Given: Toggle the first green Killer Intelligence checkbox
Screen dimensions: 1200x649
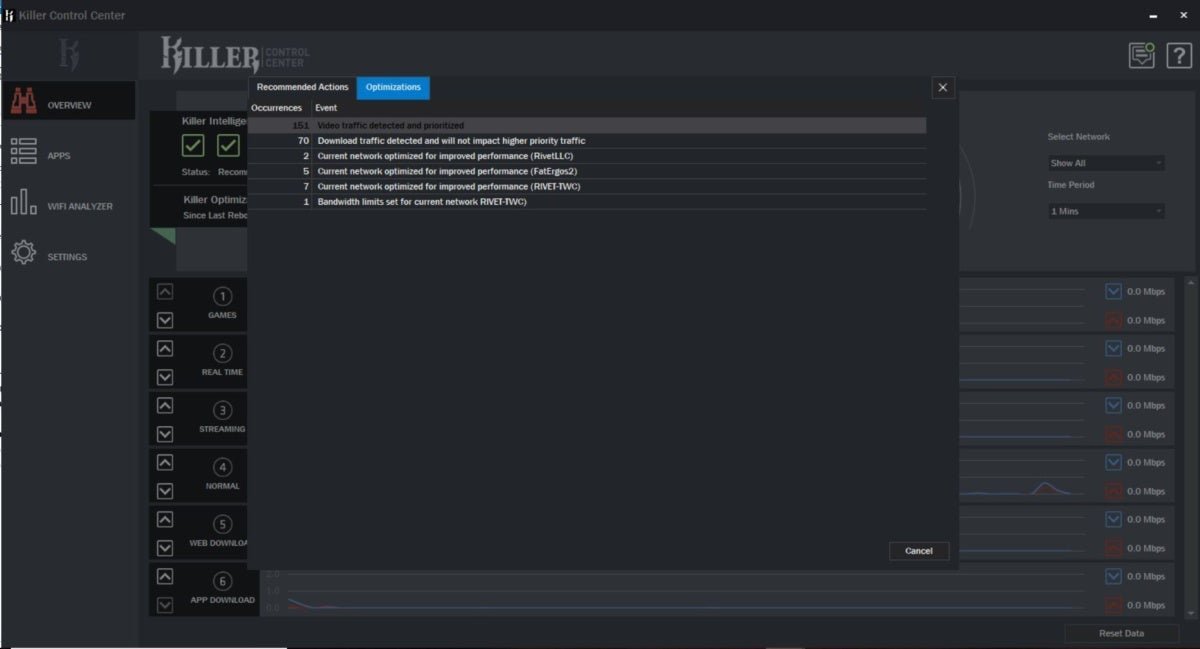Looking at the screenshot, I should [x=193, y=145].
